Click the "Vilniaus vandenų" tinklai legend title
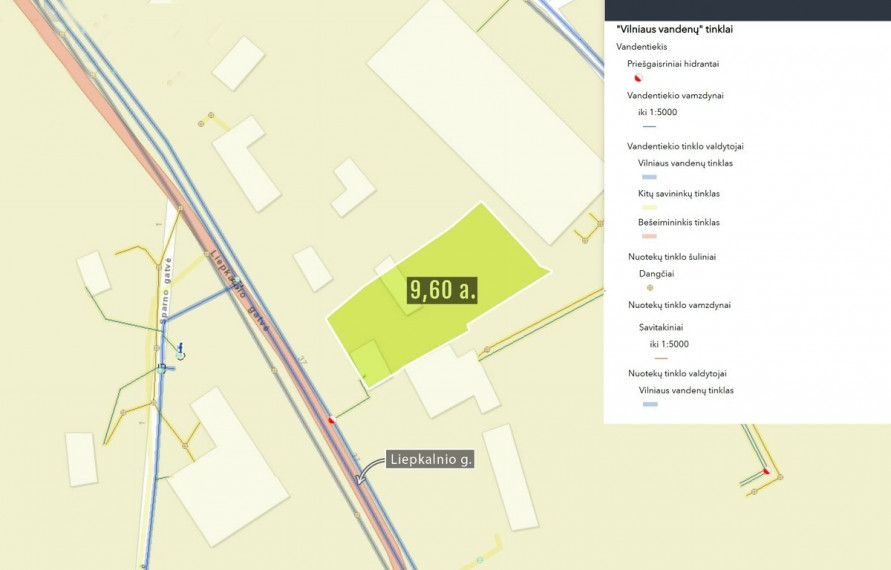Image resolution: width=891 pixels, height=570 pixels. click(x=675, y=29)
